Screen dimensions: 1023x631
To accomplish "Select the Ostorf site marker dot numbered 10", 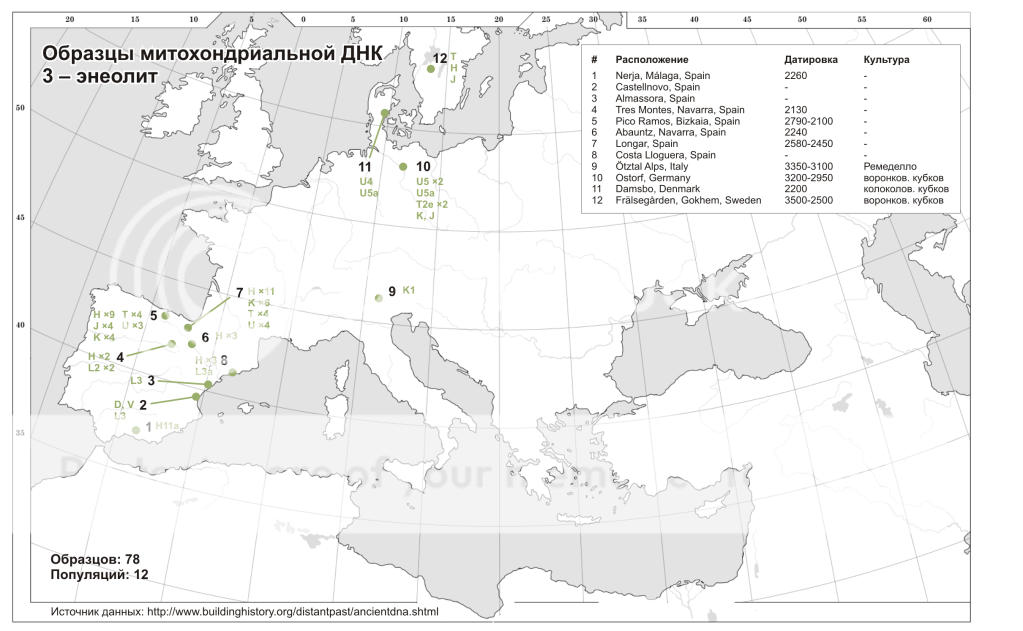I will pos(403,167).
